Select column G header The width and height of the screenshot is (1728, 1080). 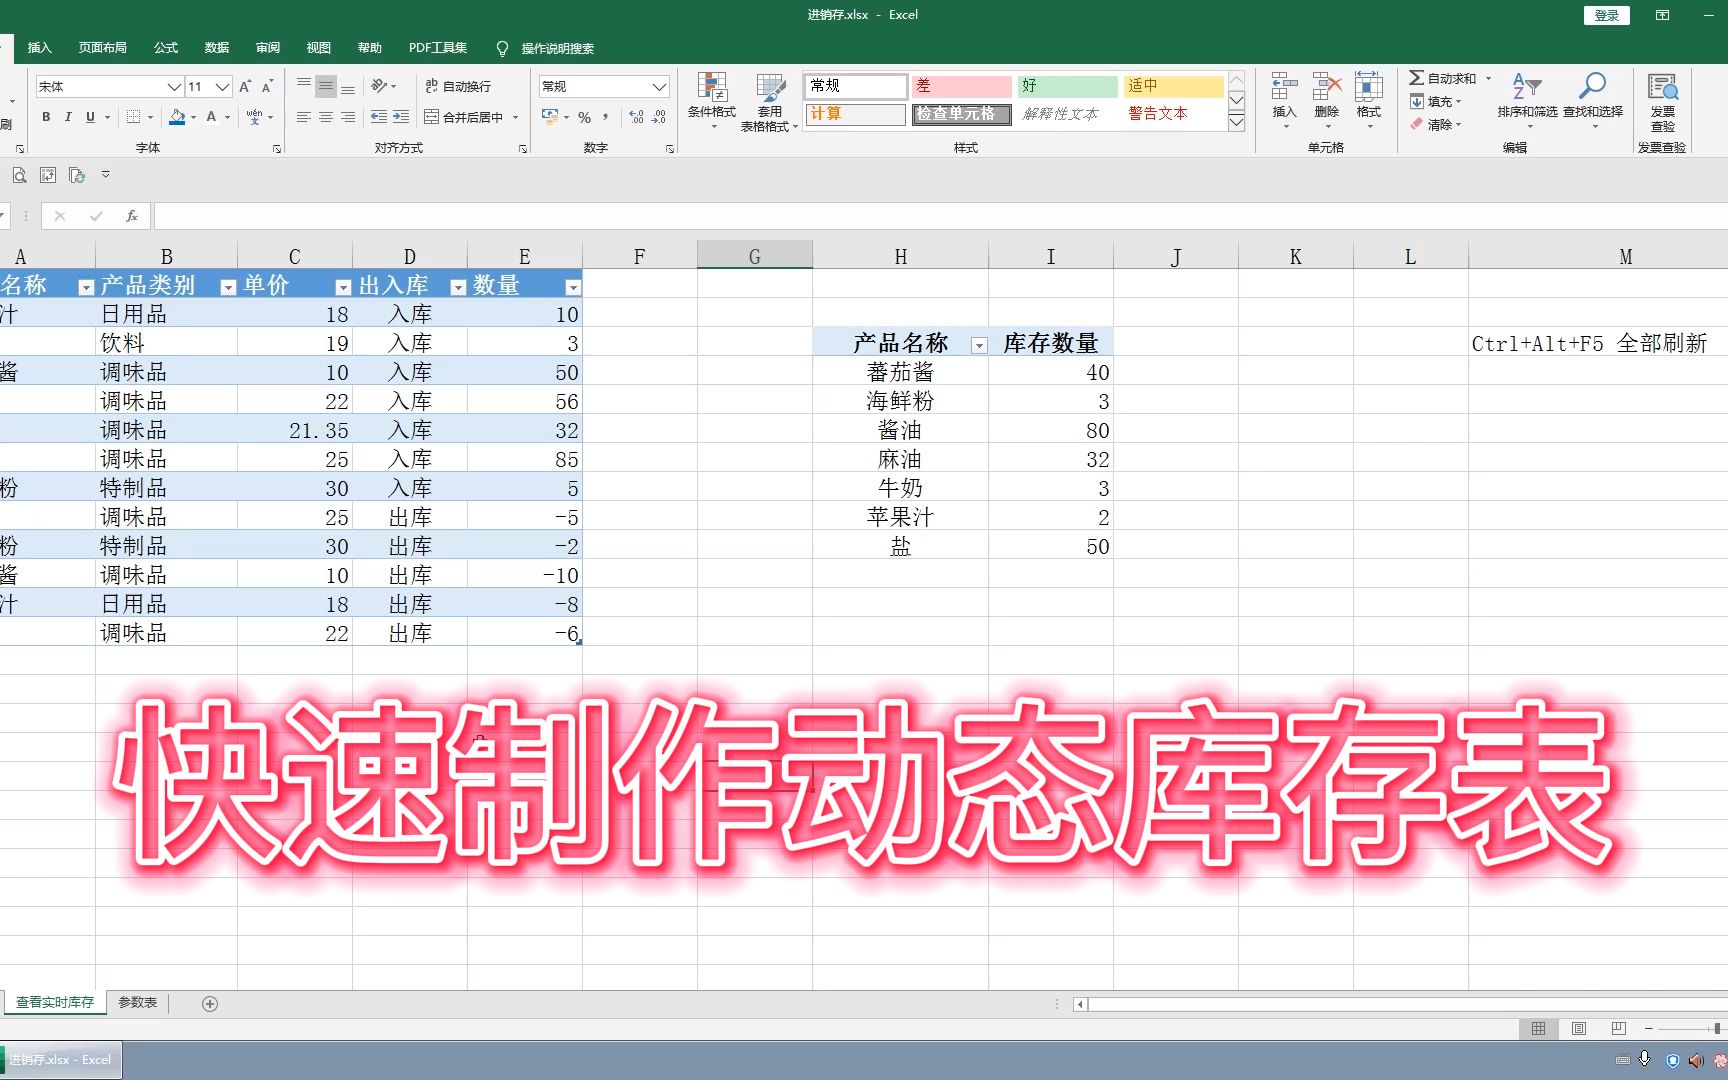755,257
